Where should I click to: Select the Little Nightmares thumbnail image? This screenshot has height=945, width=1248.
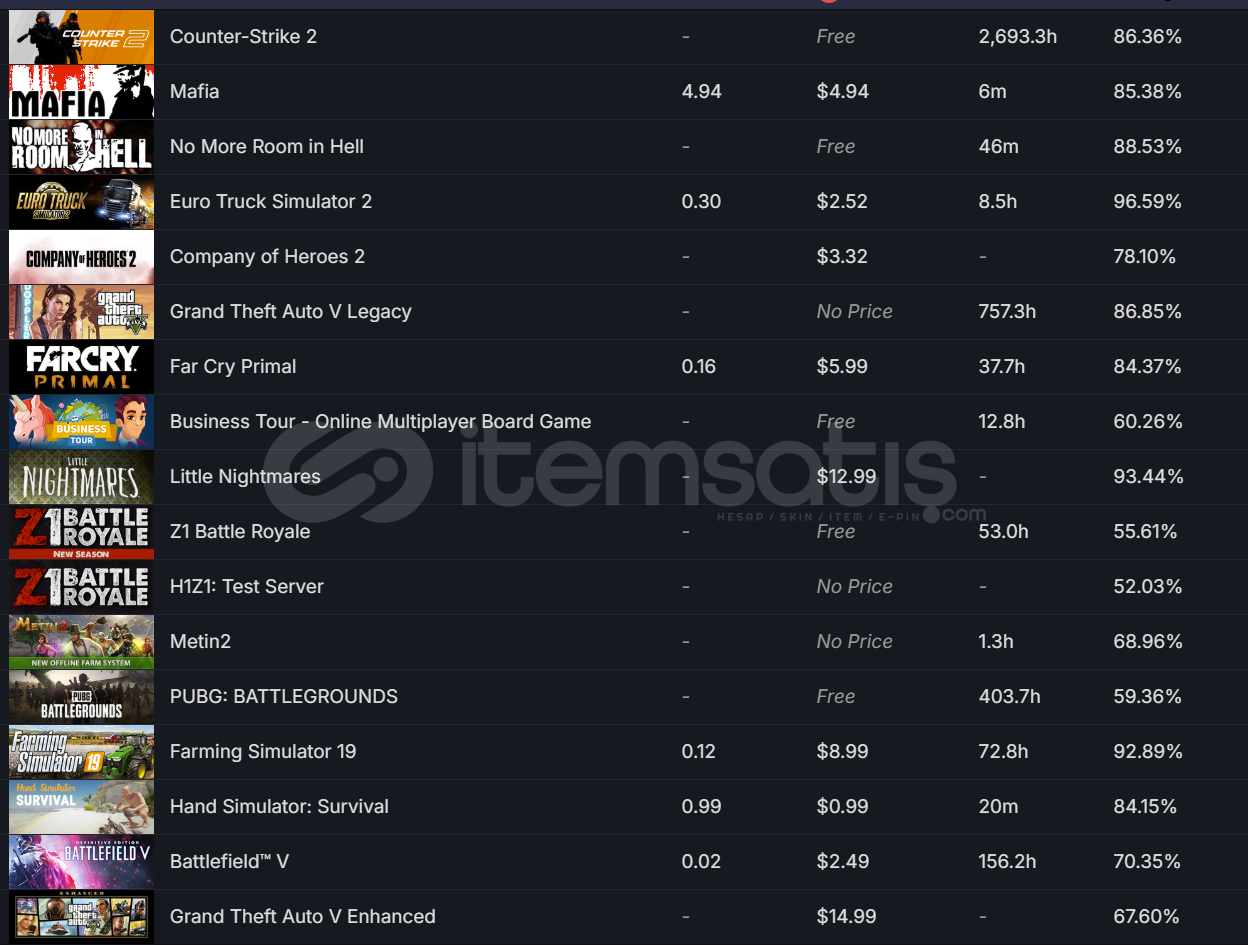pyautogui.click(x=81, y=477)
